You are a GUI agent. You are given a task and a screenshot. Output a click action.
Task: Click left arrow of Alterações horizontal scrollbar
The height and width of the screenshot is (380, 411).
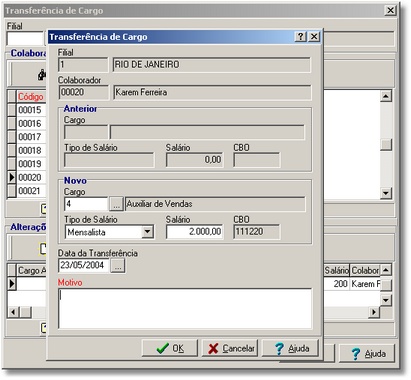click(13, 312)
